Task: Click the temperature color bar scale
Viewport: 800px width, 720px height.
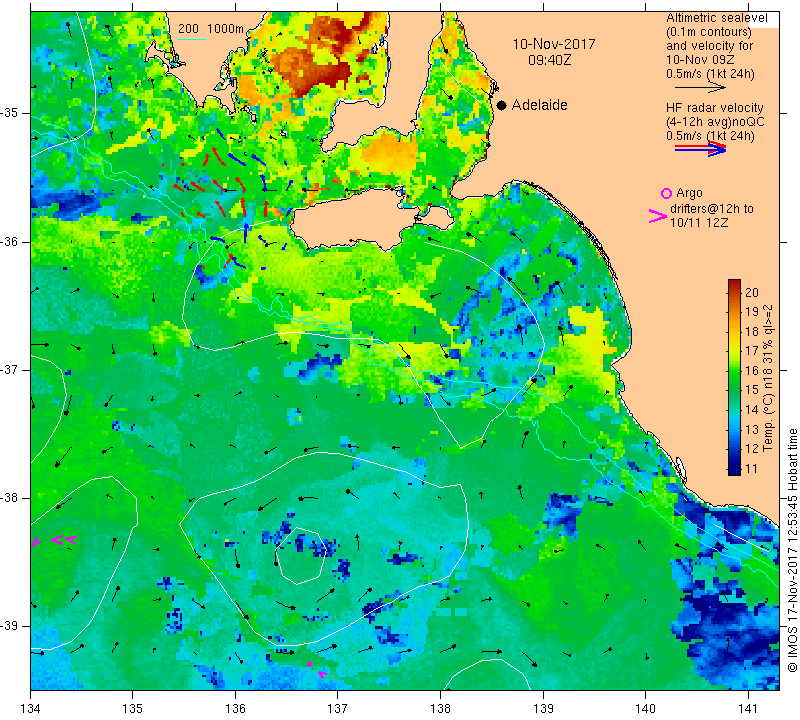Action: pyautogui.click(x=734, y=377)
